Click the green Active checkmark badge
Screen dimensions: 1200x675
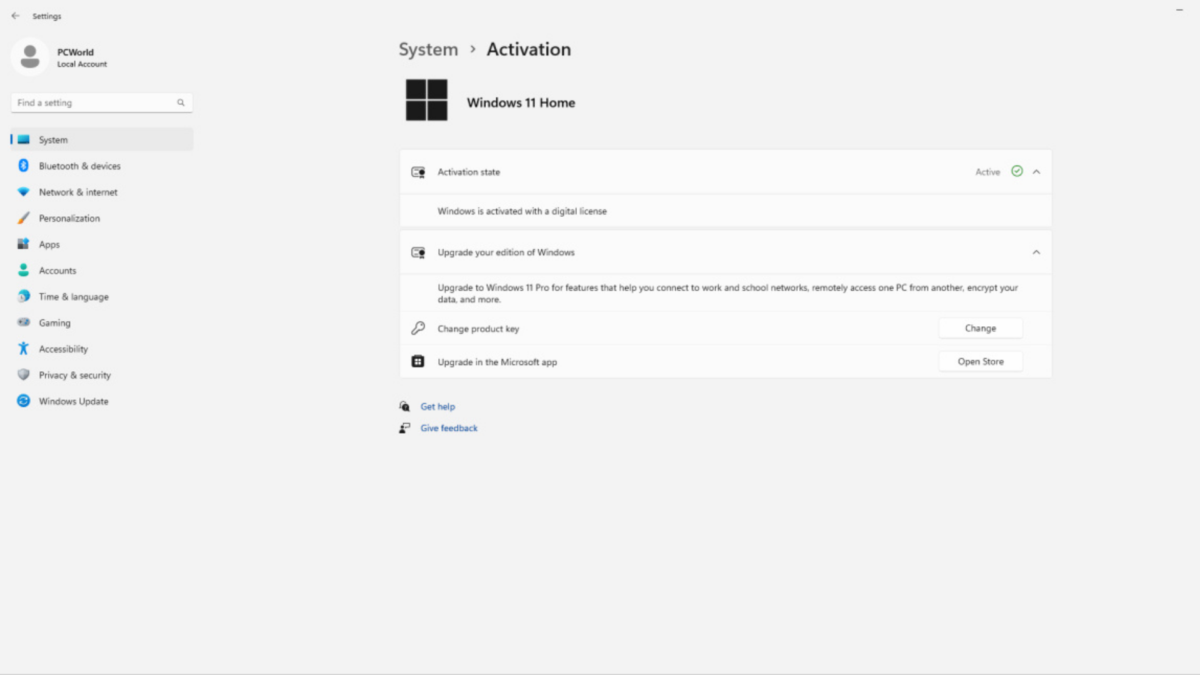pyautogui.click(x=1017, y=171)
